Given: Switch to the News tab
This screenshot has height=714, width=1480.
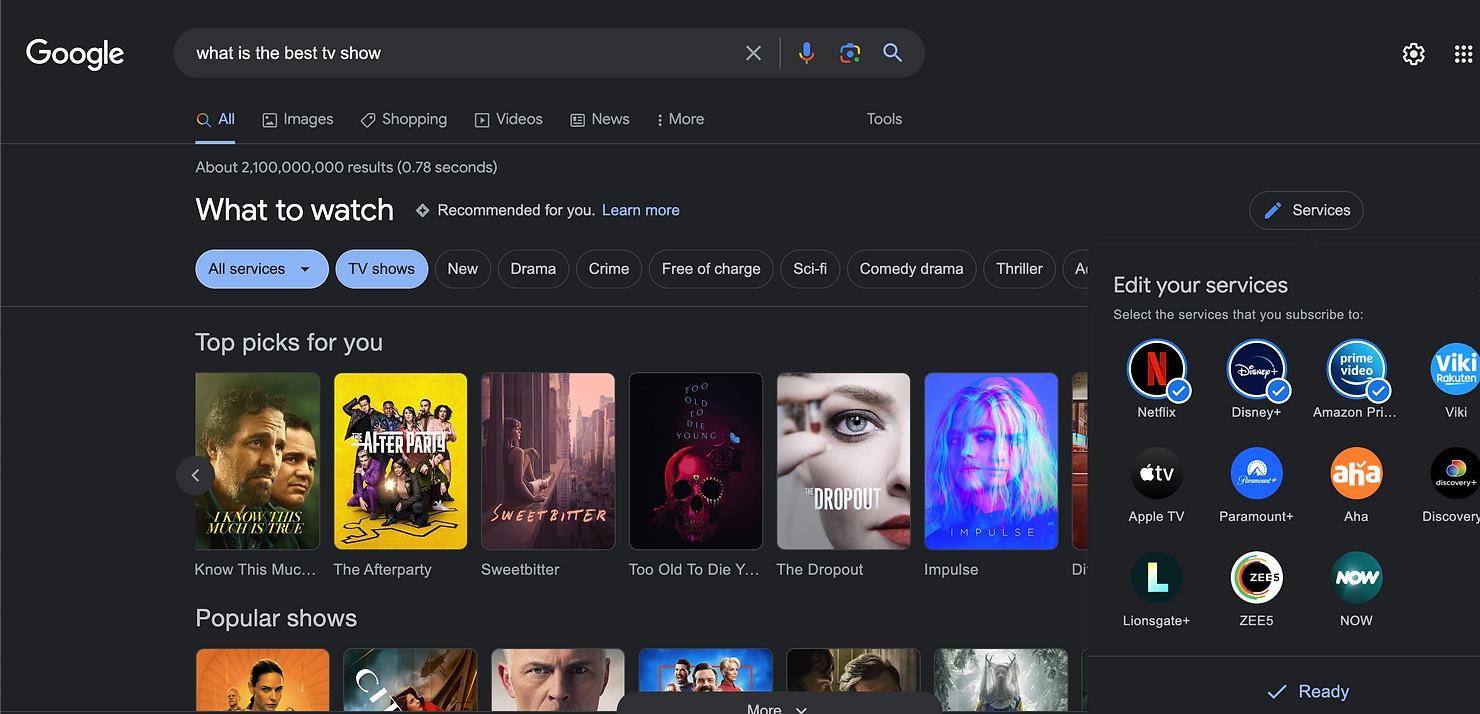Looking at the screenshot, I should pos(600,119).
